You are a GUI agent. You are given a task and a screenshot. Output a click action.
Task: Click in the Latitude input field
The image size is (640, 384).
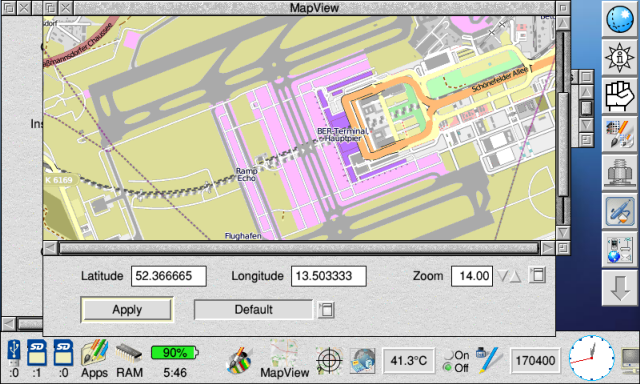pyautogui.click(x=169, y=276)
